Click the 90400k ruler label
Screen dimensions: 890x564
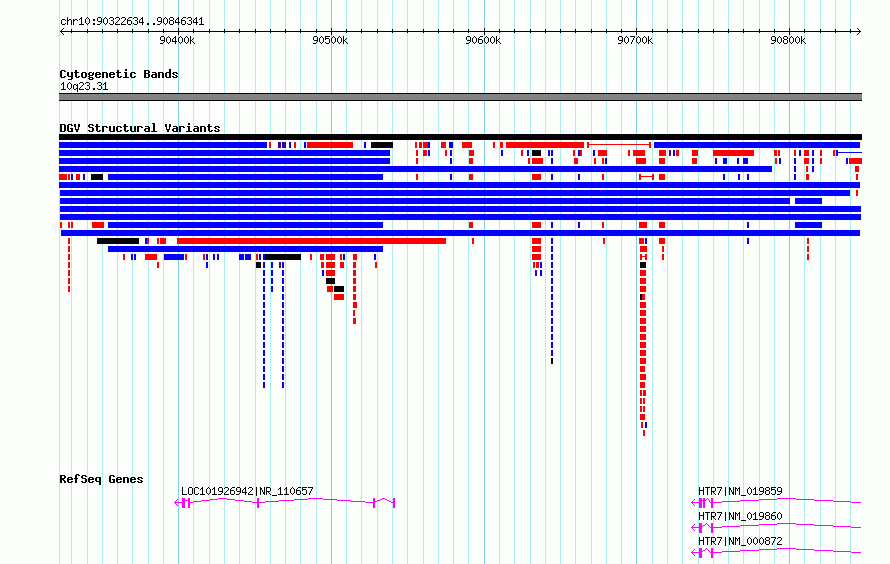tap(177, 40)
